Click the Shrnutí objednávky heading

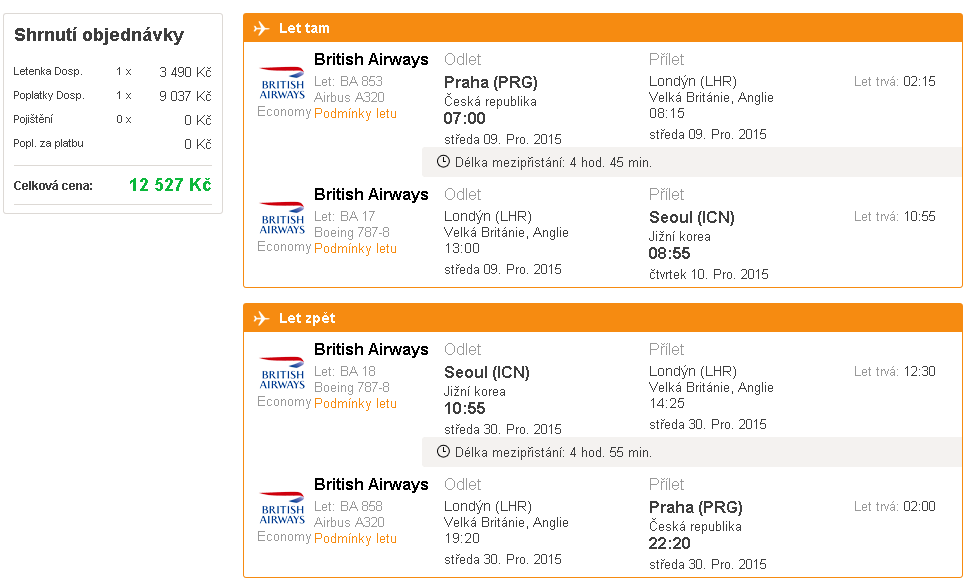pyautogui.click(x=99, y=35)
